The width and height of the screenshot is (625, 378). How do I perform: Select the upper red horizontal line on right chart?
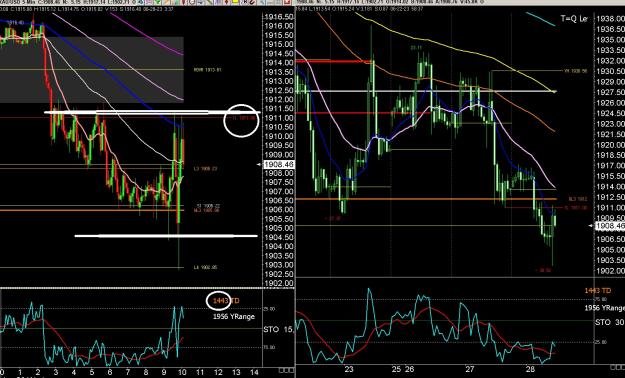(335, 61)
